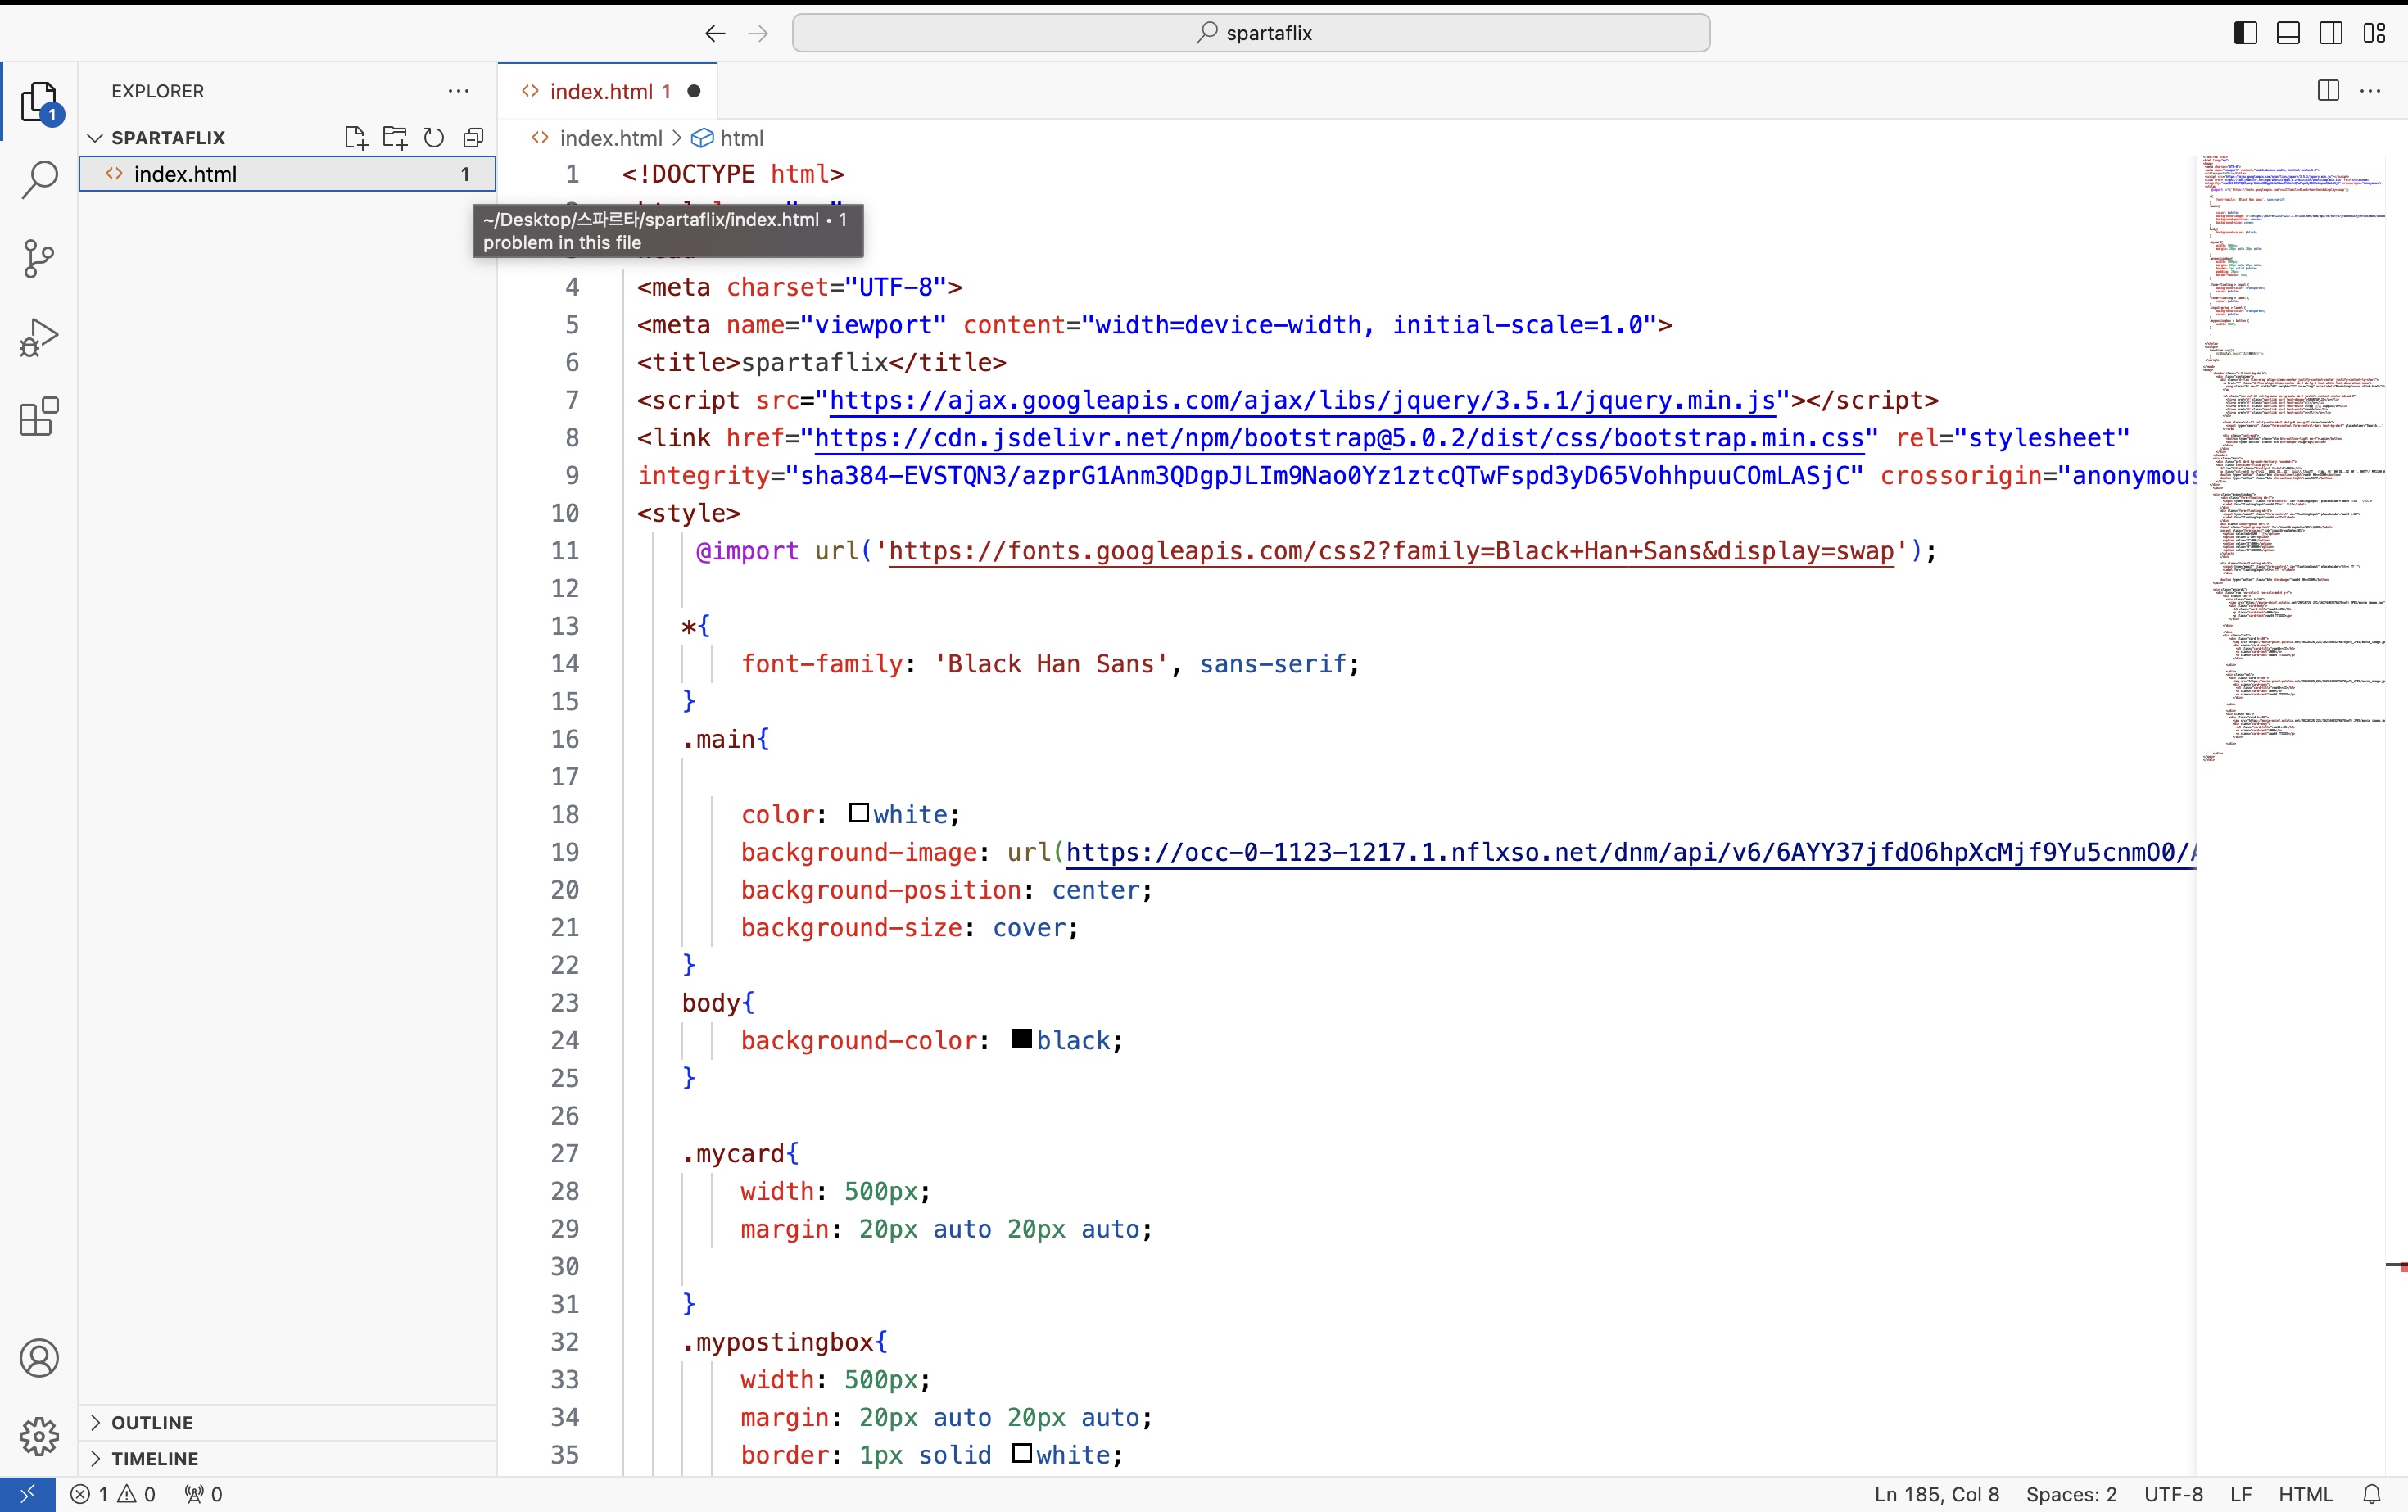Change file encoding UTF-8
The height and width of the screenshot is (1512, 2408).
click(2173, 1494)
